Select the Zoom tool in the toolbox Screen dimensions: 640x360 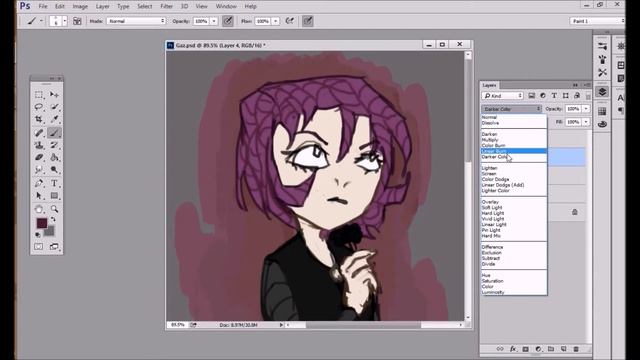pos(54,209)
